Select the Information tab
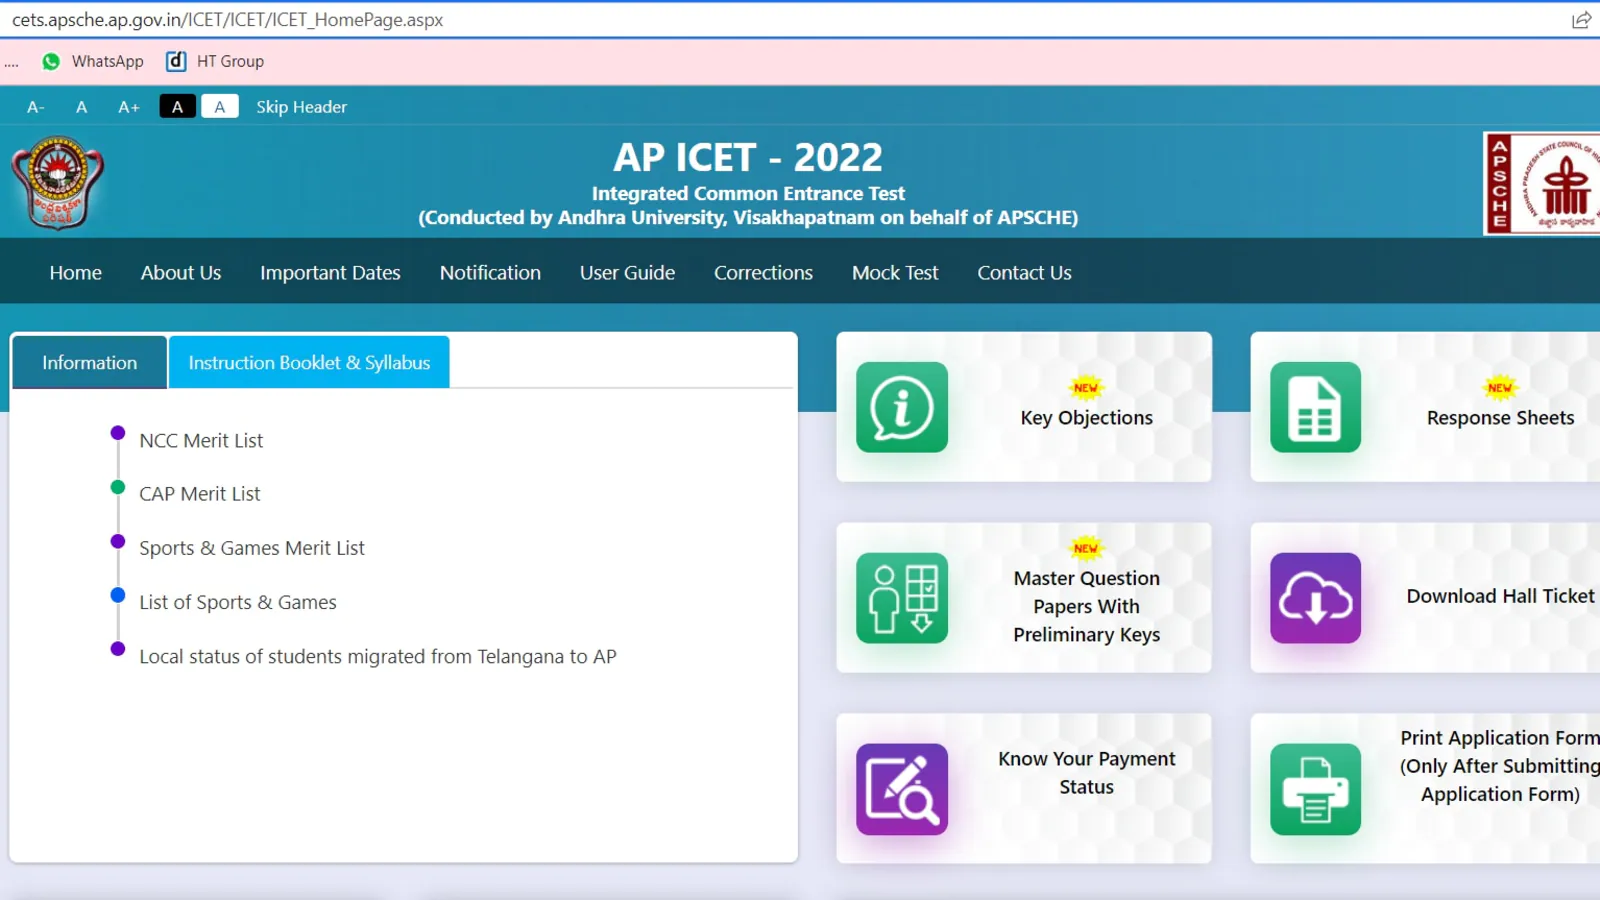This screenshot has width=1600, height=900. pos(89,362)
